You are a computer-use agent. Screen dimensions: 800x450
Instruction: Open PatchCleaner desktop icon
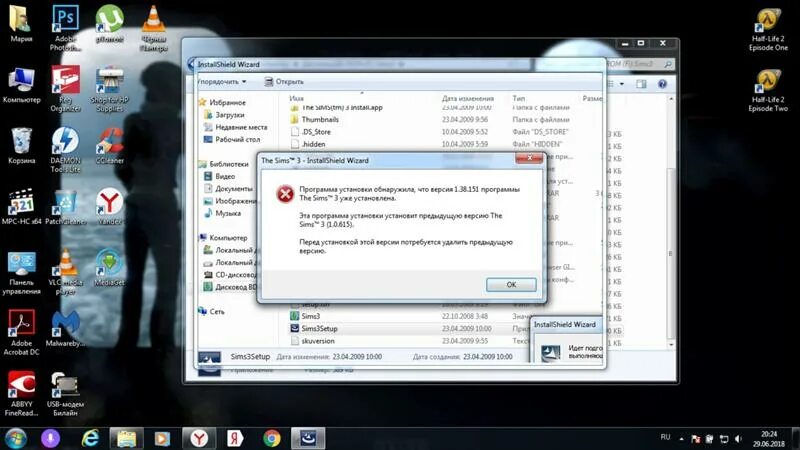click(x=65, y=207)
